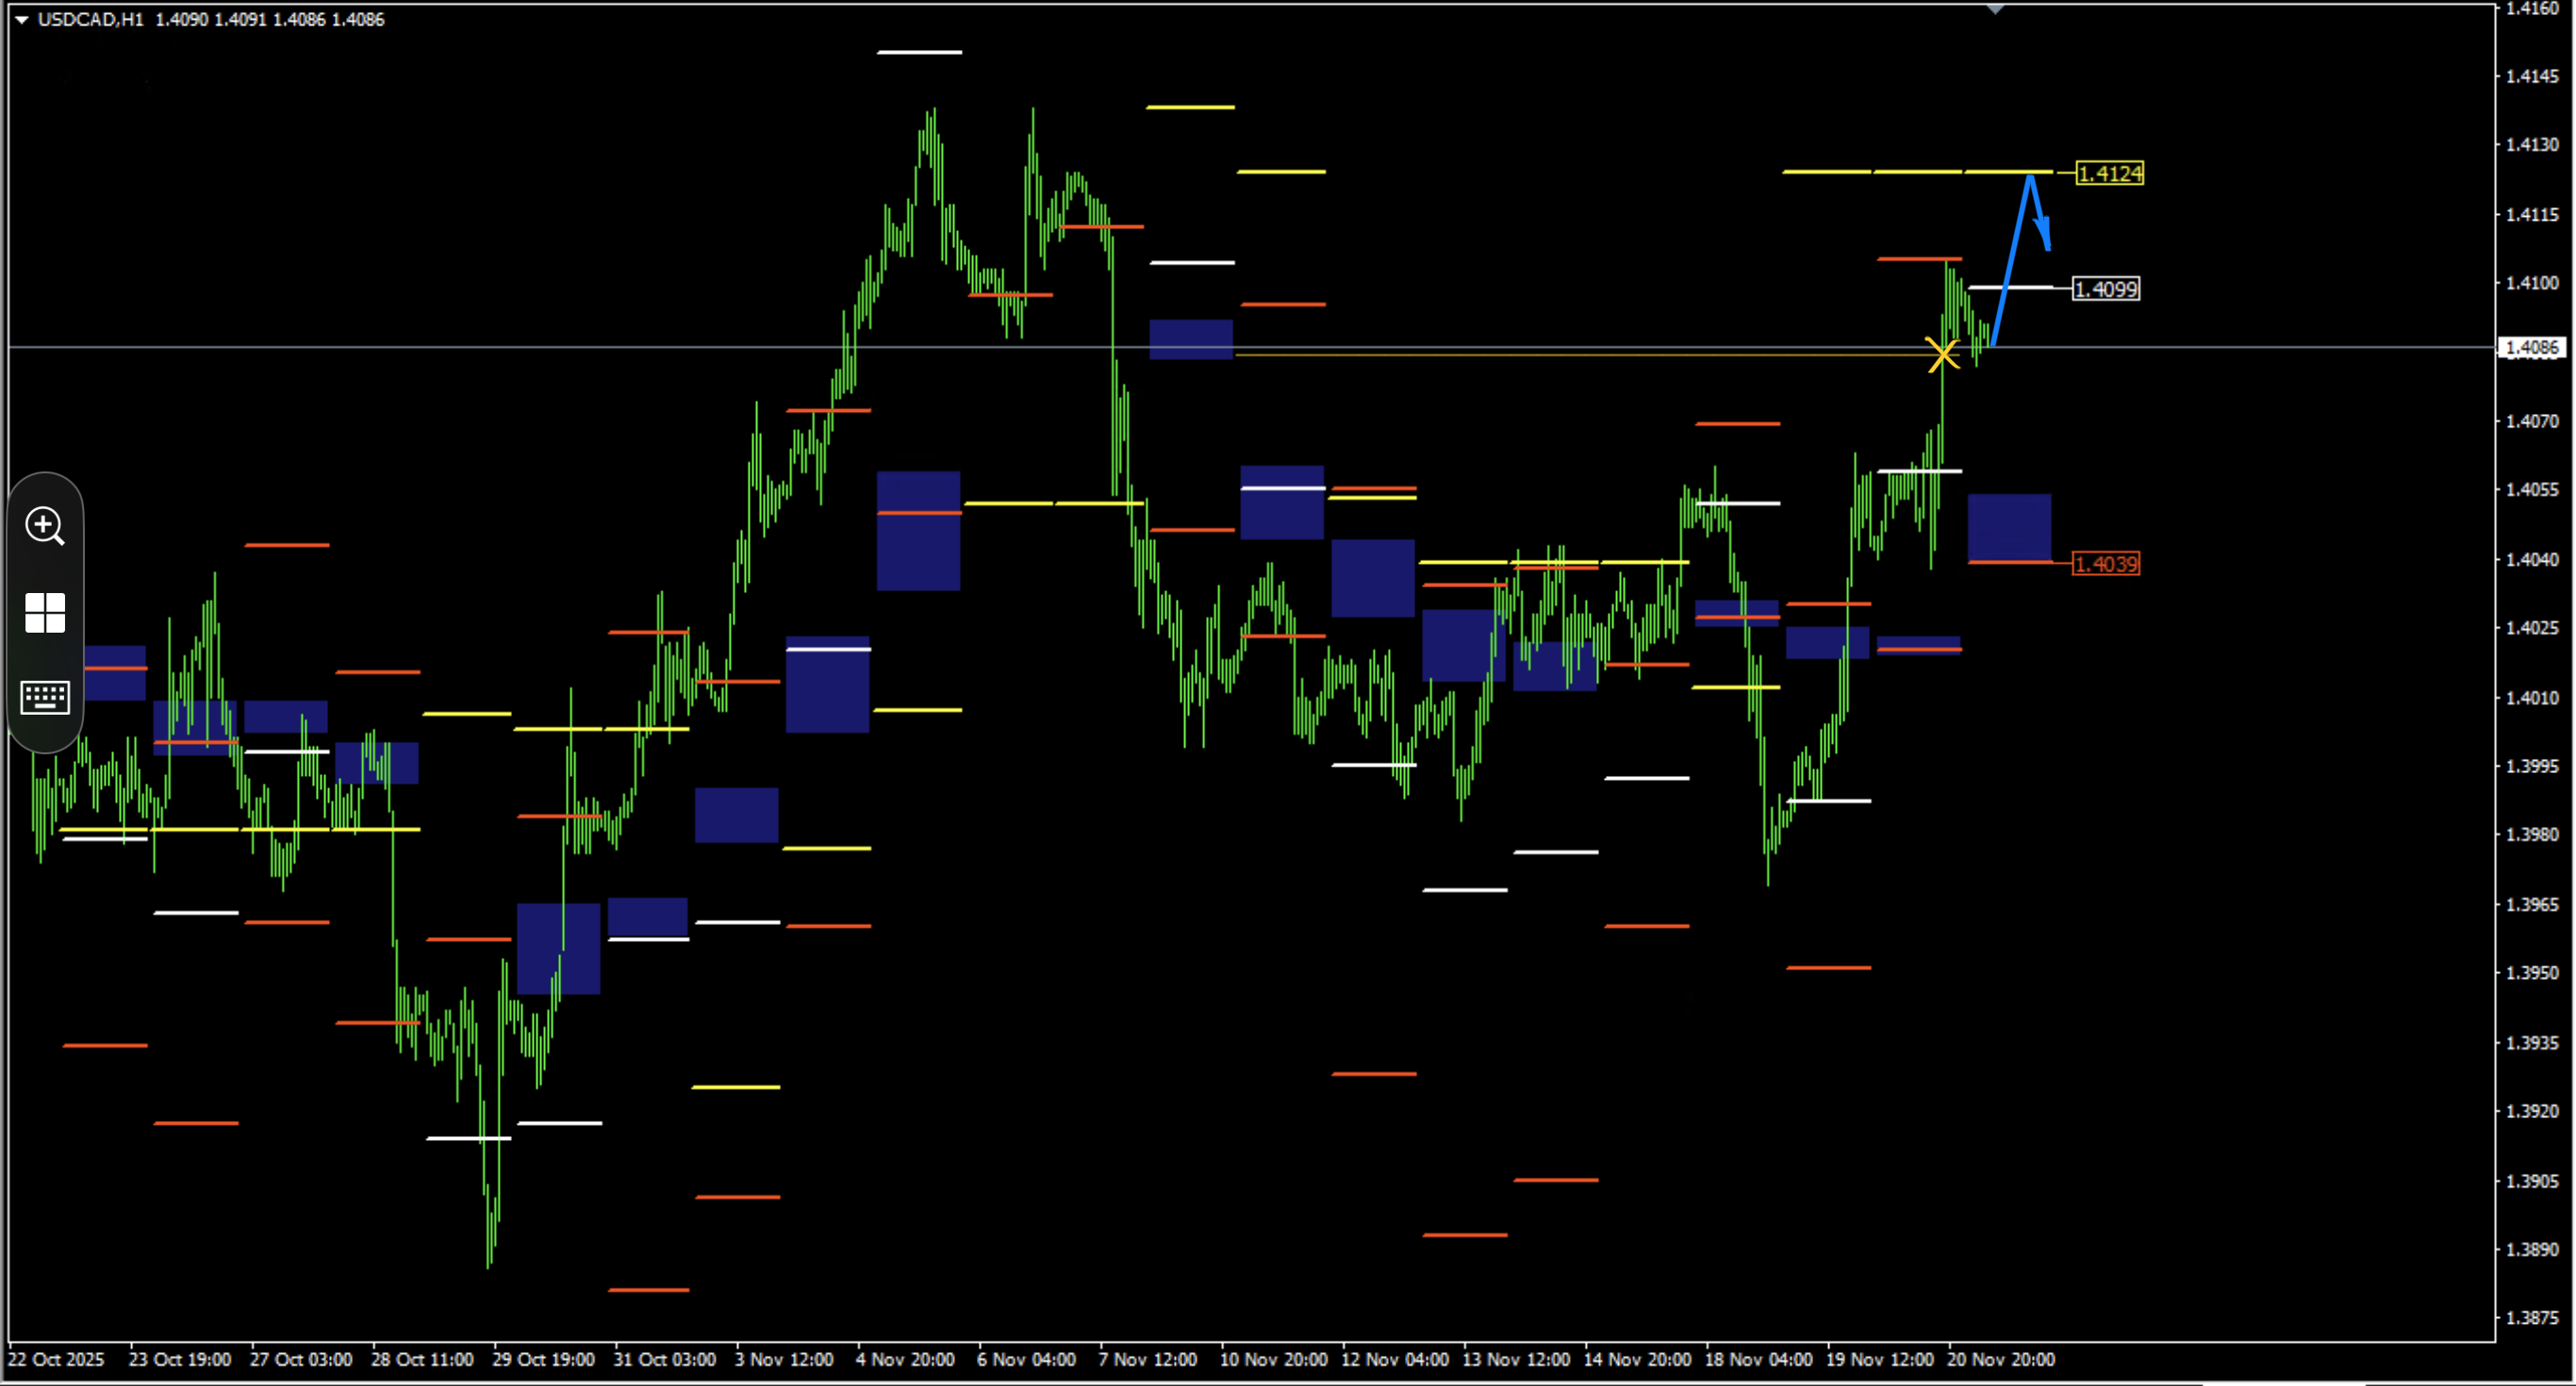Click the yellow X marker on the chart
Screen dimensions: 2576x1386
[x=1942, y=355]
